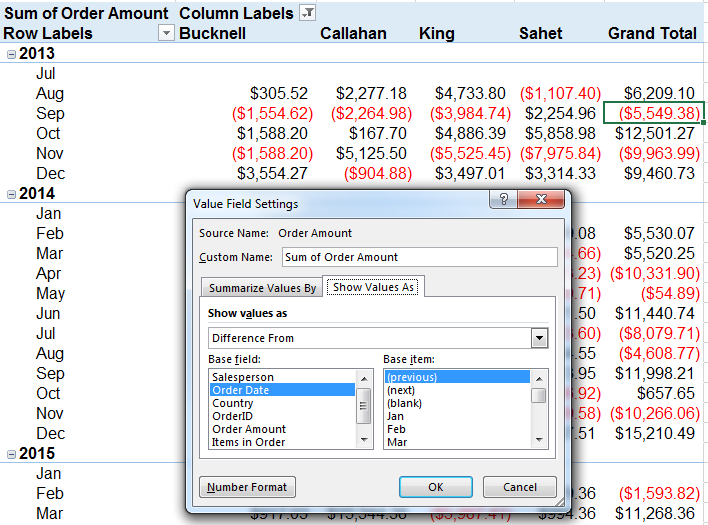The height and width of the screenshot is (525, 708).
Task: Select the Show Values As tab
Action: pos(376,288)
